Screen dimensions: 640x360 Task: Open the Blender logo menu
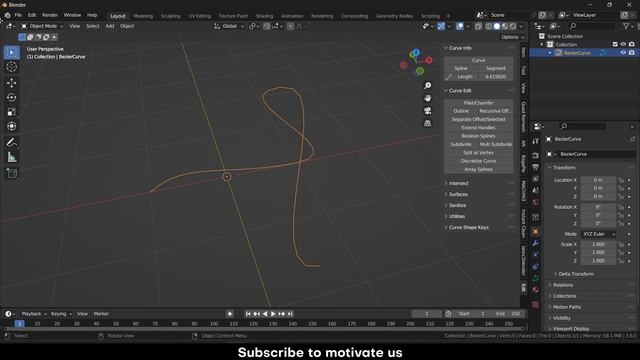(7, 16)
